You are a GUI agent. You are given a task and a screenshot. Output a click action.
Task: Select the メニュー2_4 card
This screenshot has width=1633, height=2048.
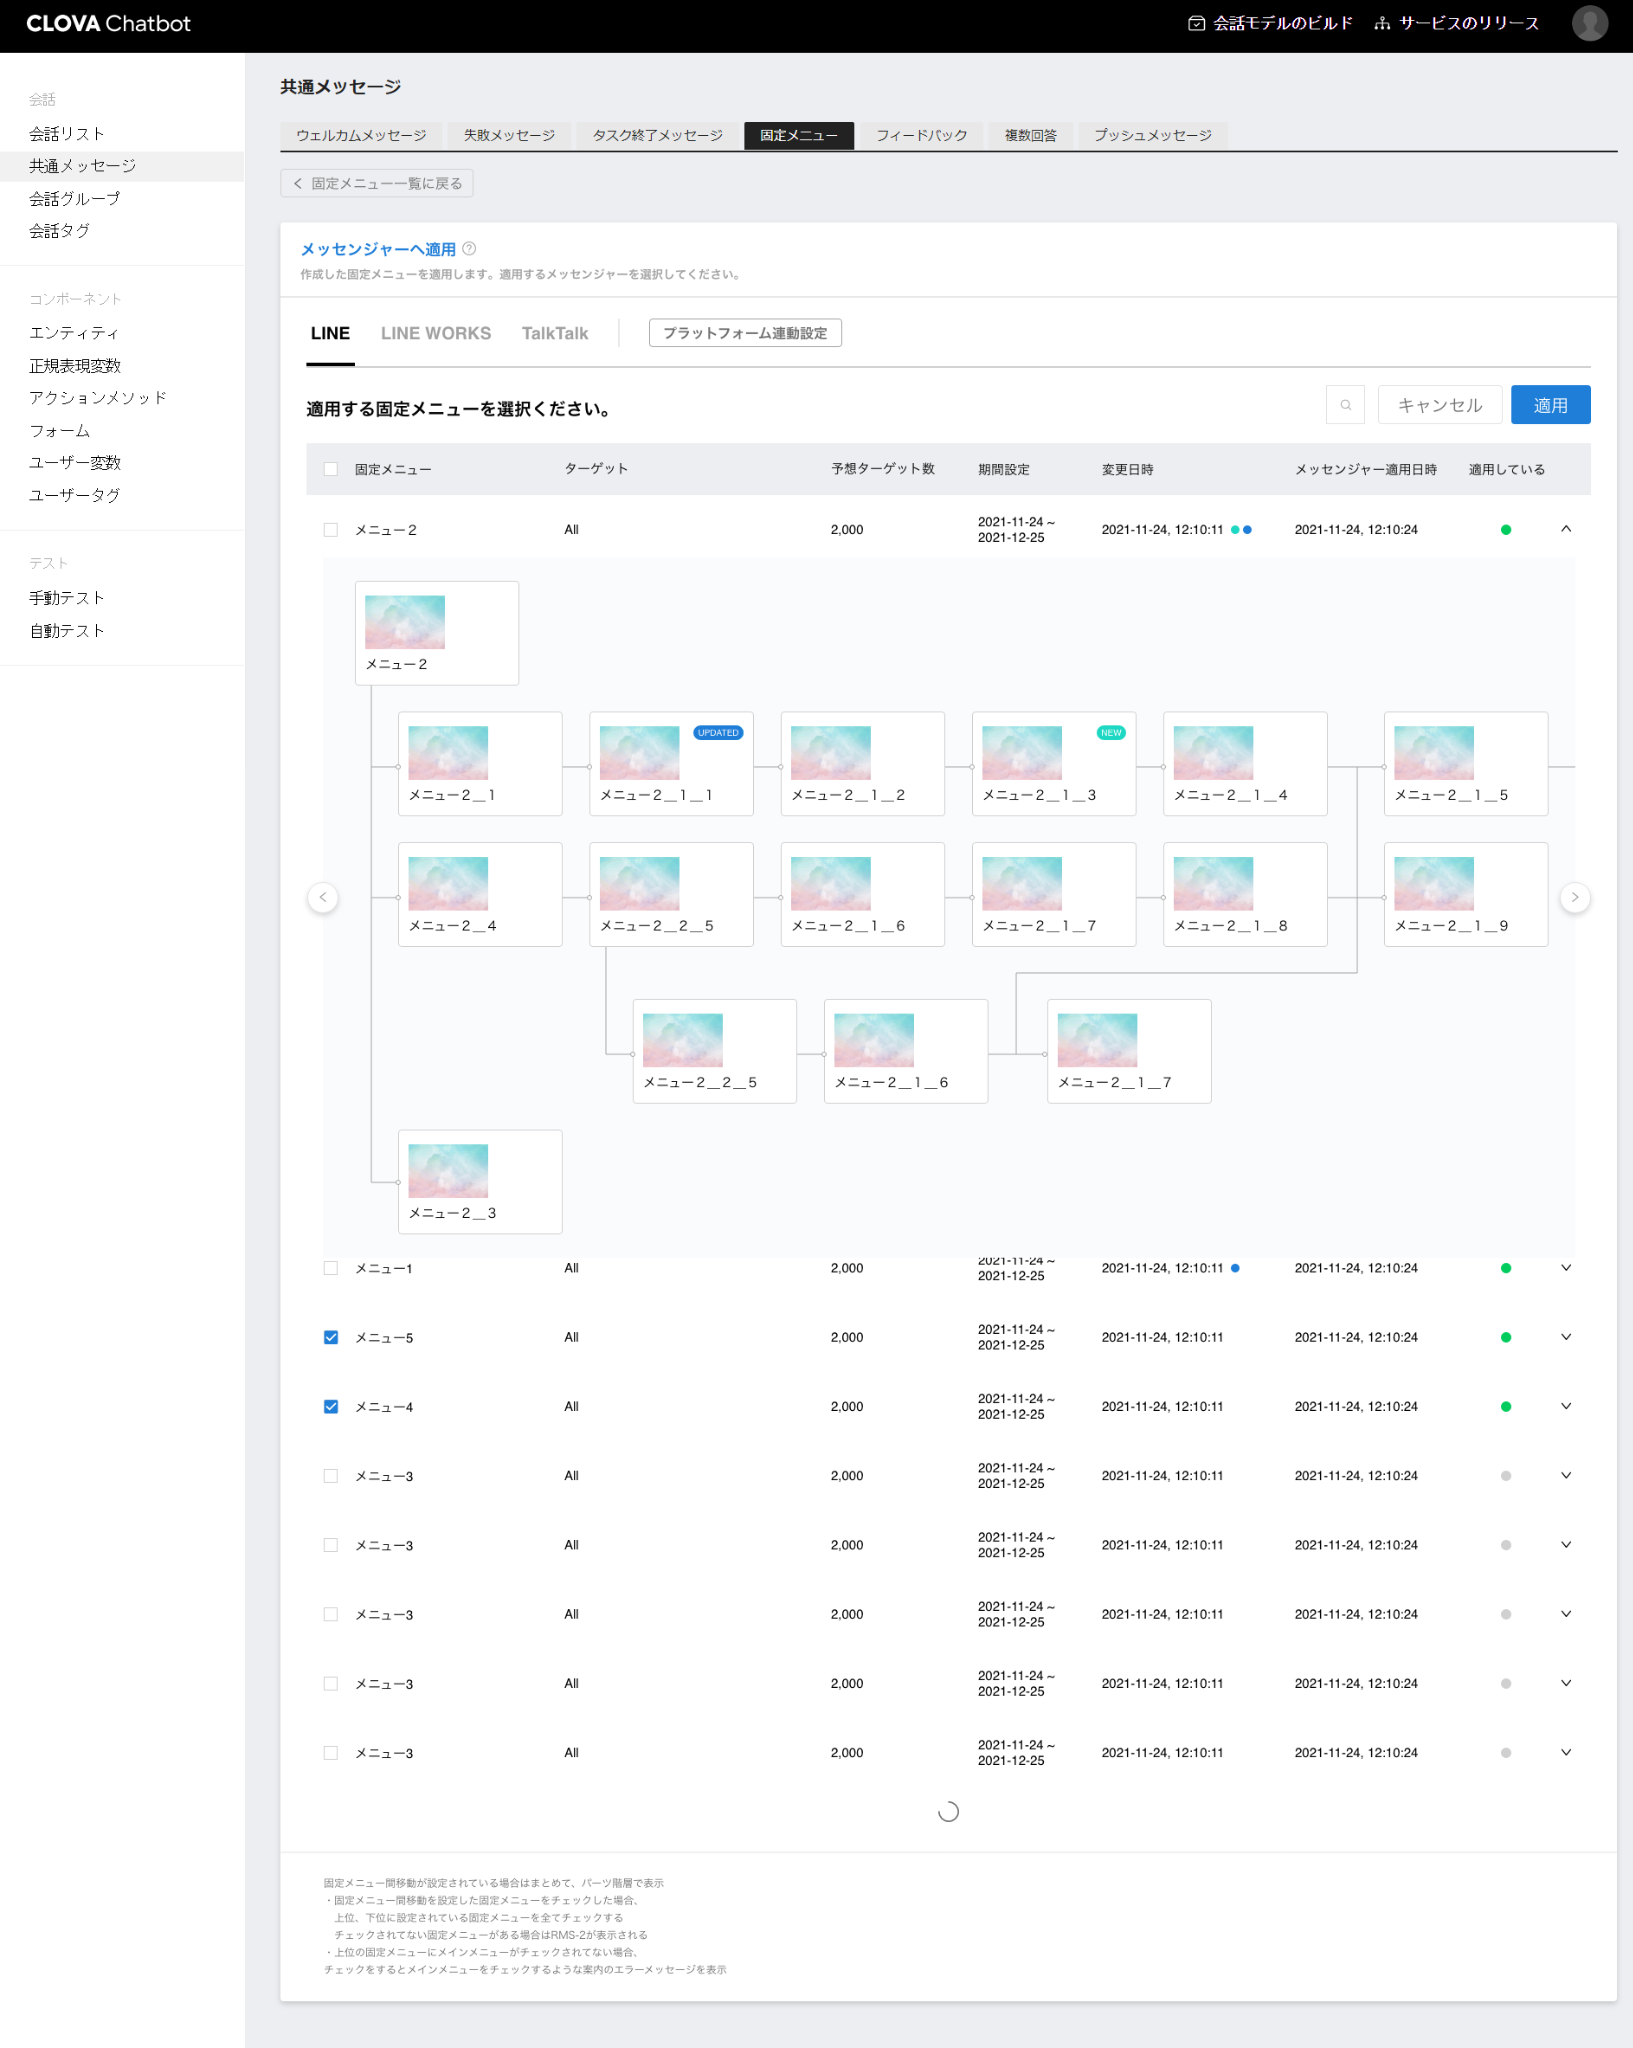pos(480,895)
